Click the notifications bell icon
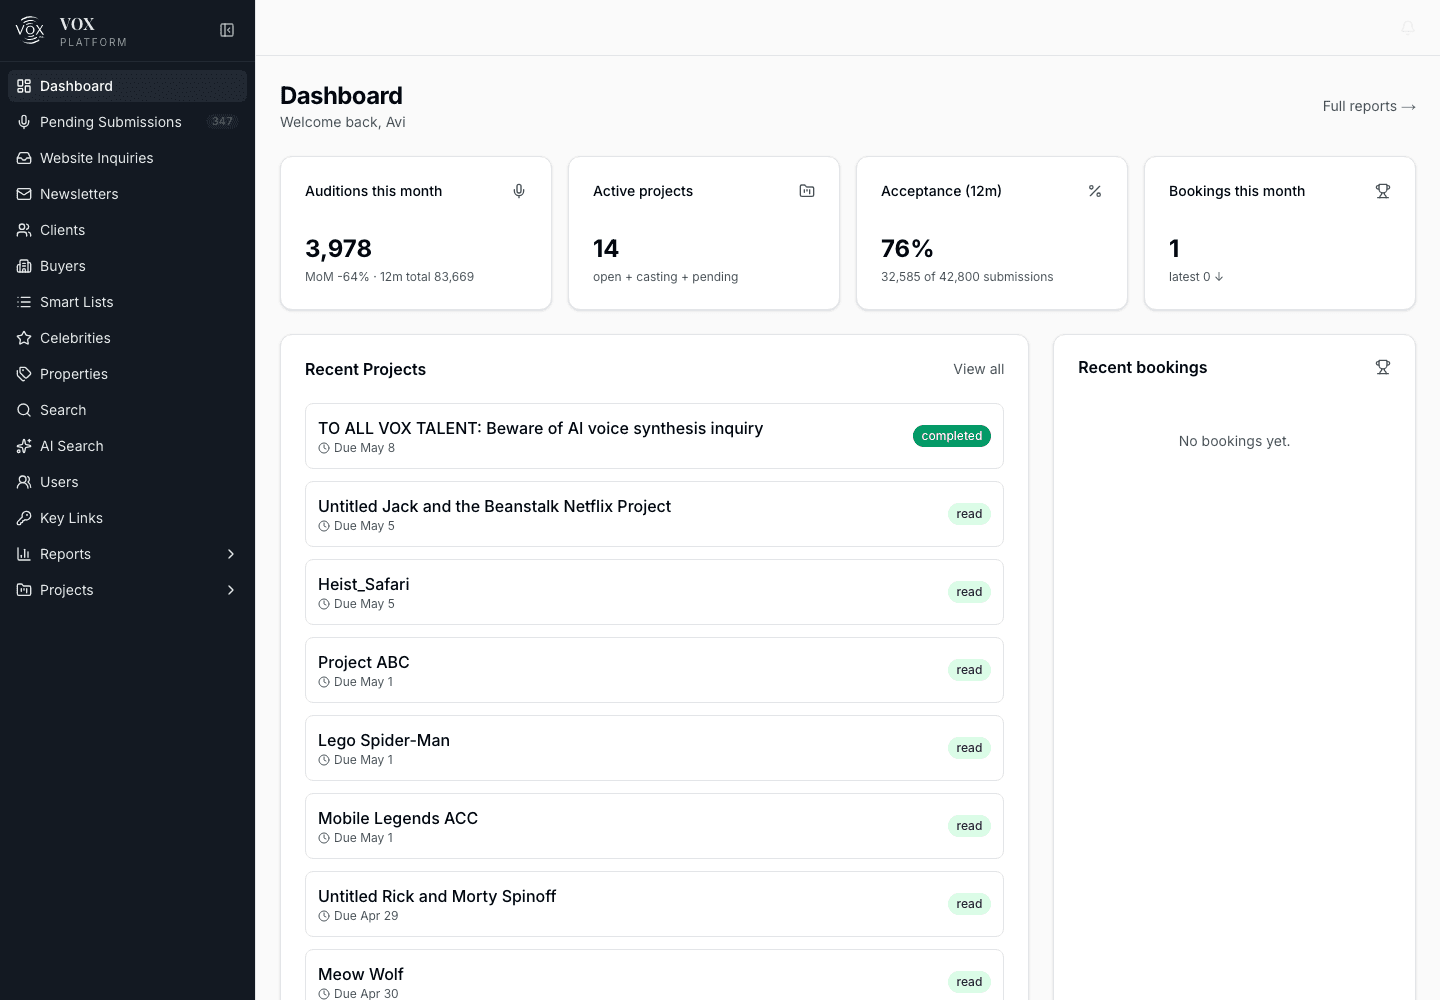 coord(1408,28)
